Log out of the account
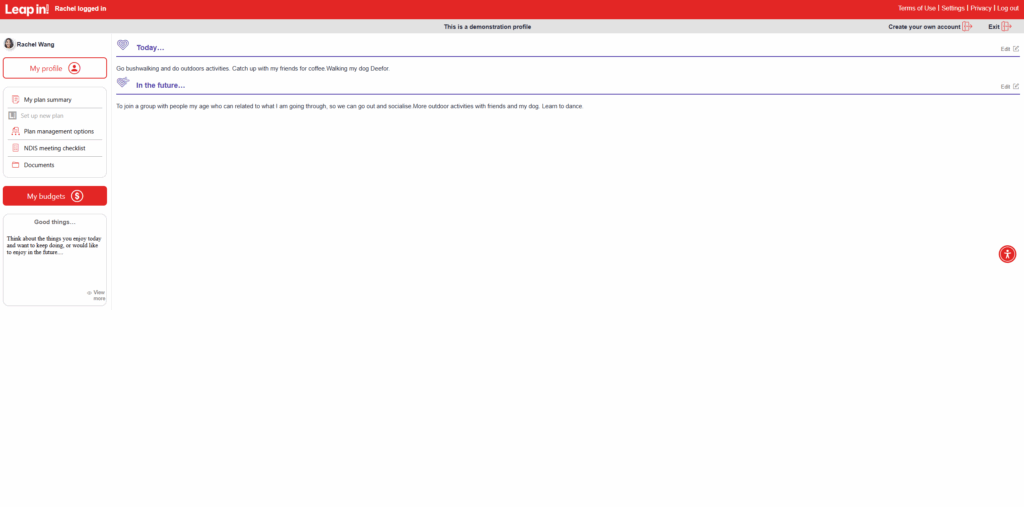The image size is (1024, 507). pos(1007,8)
